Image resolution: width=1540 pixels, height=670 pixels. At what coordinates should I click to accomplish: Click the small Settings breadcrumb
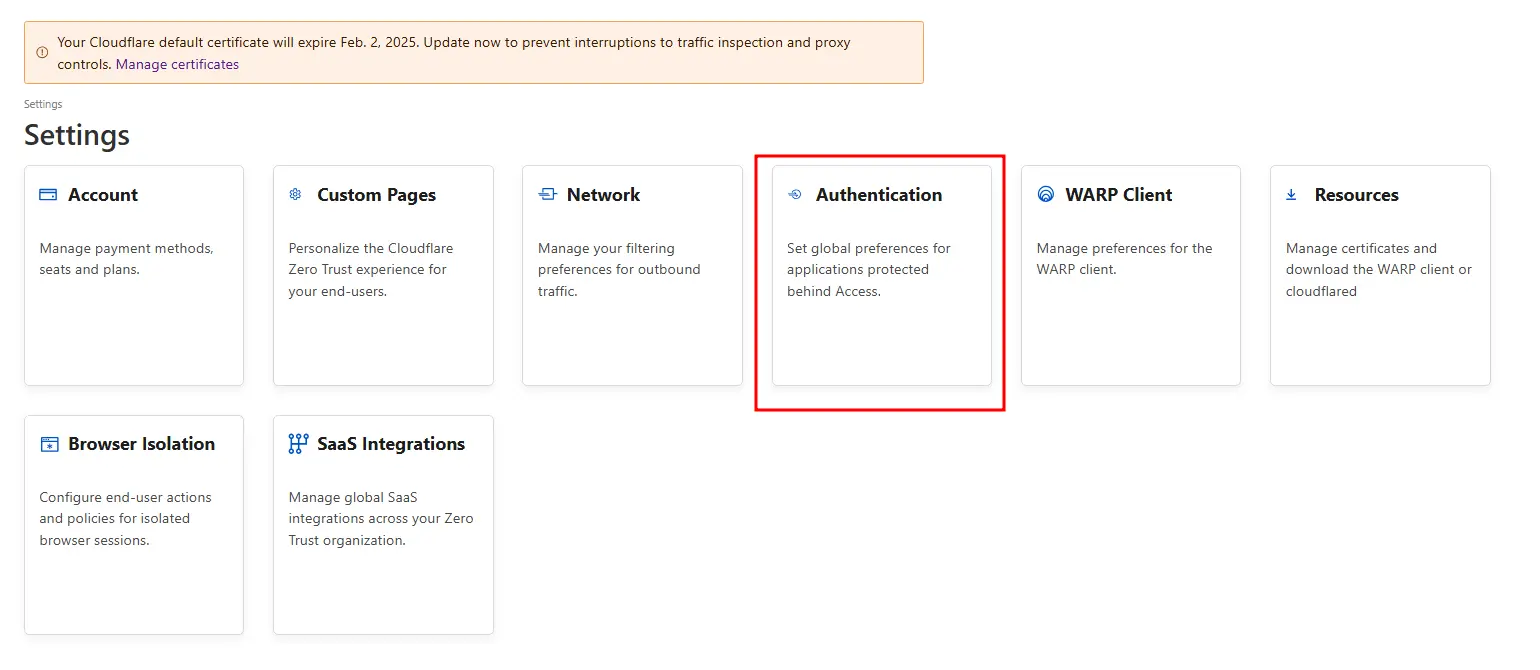pos(43,104)
